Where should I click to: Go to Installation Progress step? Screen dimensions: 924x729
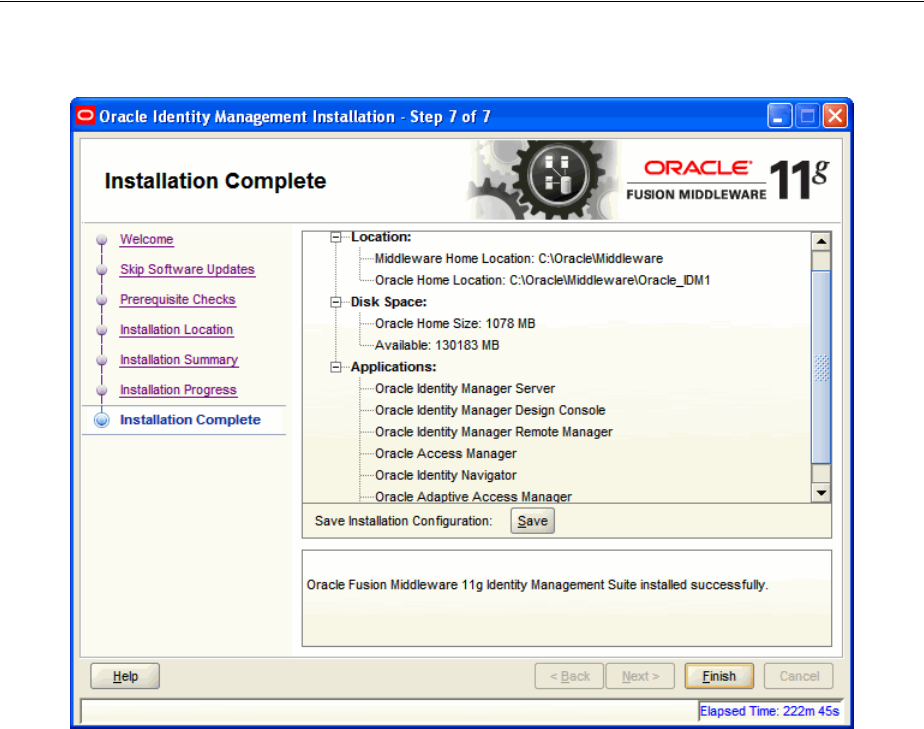coord(178,390)
